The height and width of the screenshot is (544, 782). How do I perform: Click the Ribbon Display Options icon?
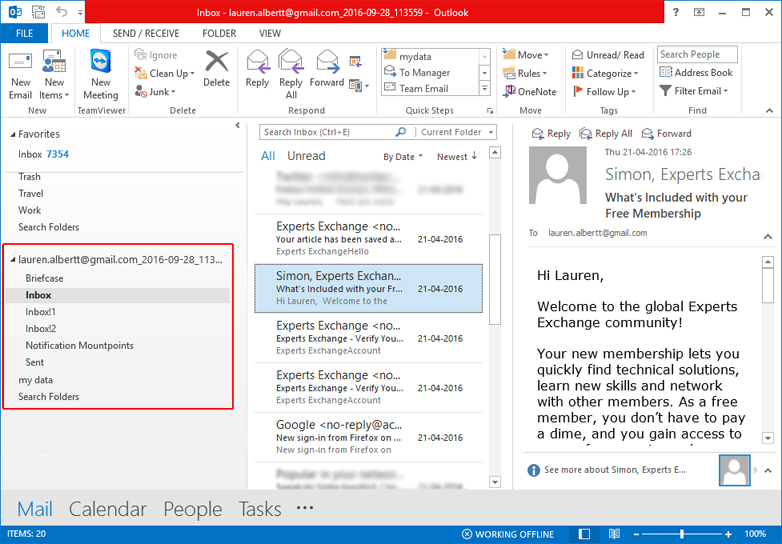click(x=699, y=12)
